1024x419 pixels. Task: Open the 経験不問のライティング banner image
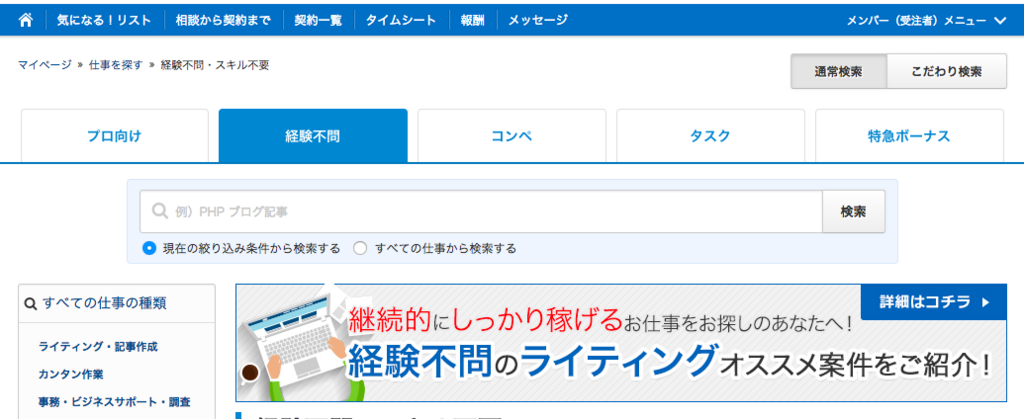click(621, 343)
